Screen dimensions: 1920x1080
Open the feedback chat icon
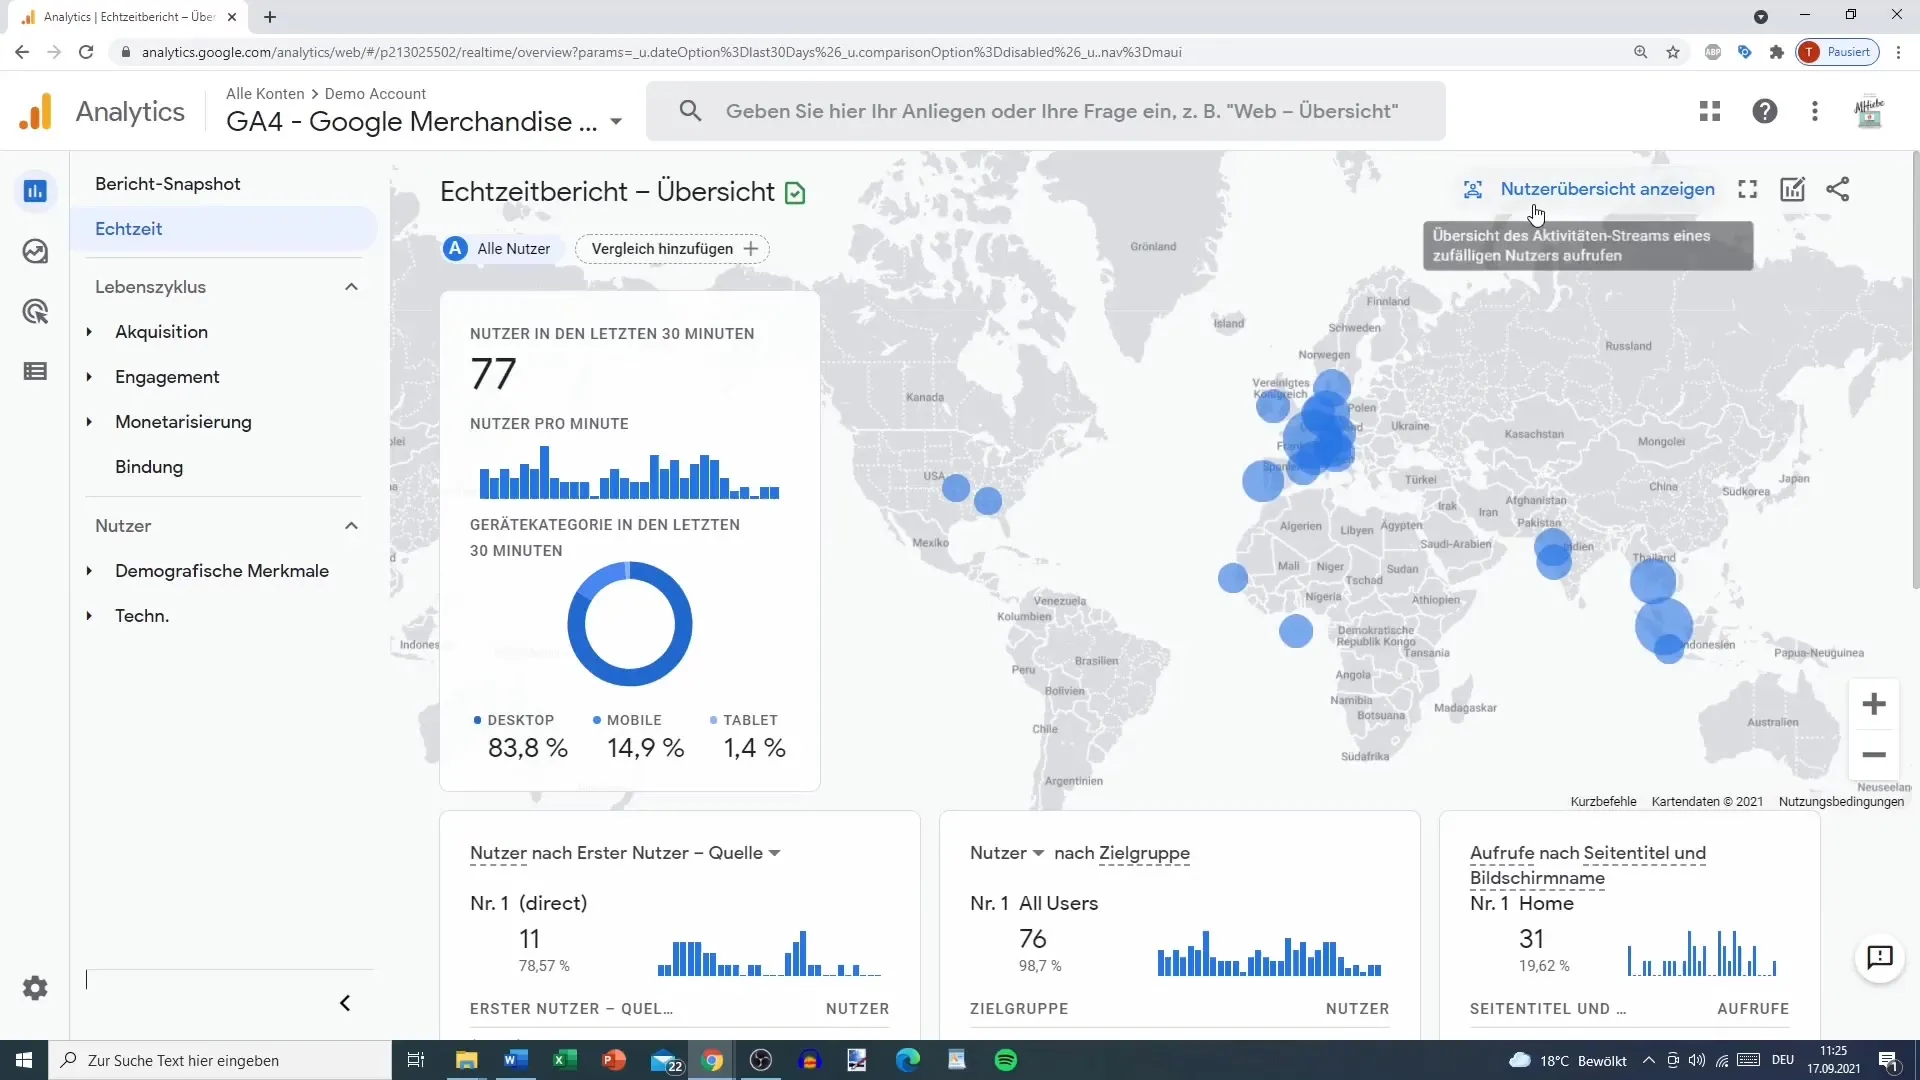pos(1880,957)
